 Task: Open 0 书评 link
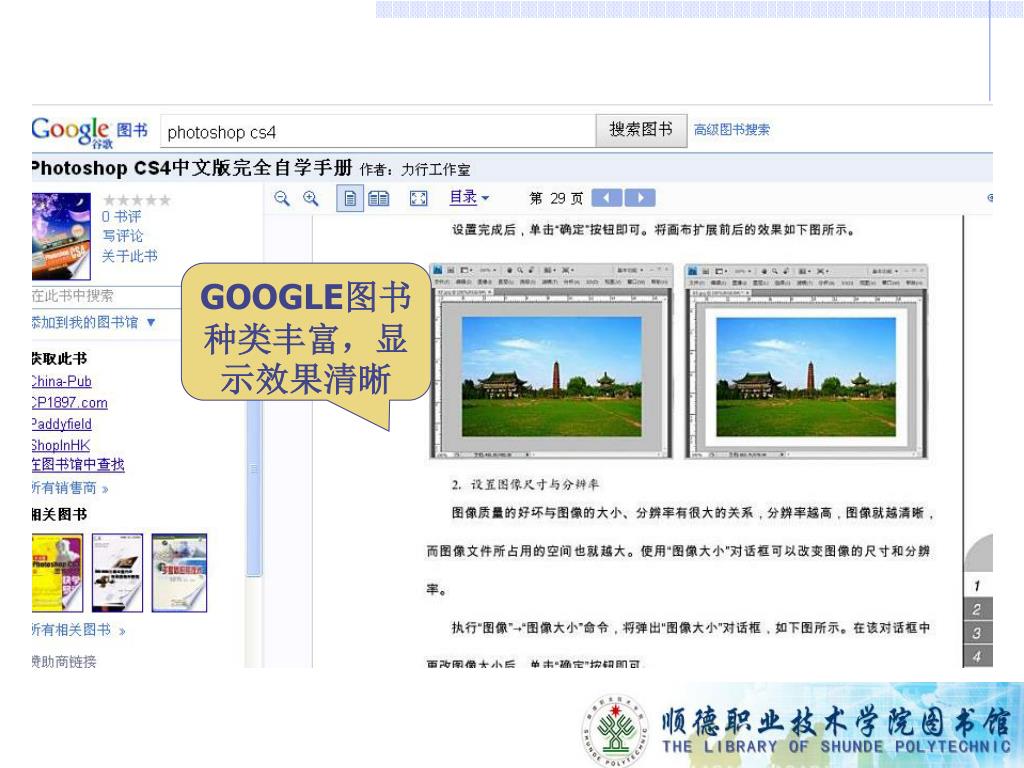[x=121, y=217]
